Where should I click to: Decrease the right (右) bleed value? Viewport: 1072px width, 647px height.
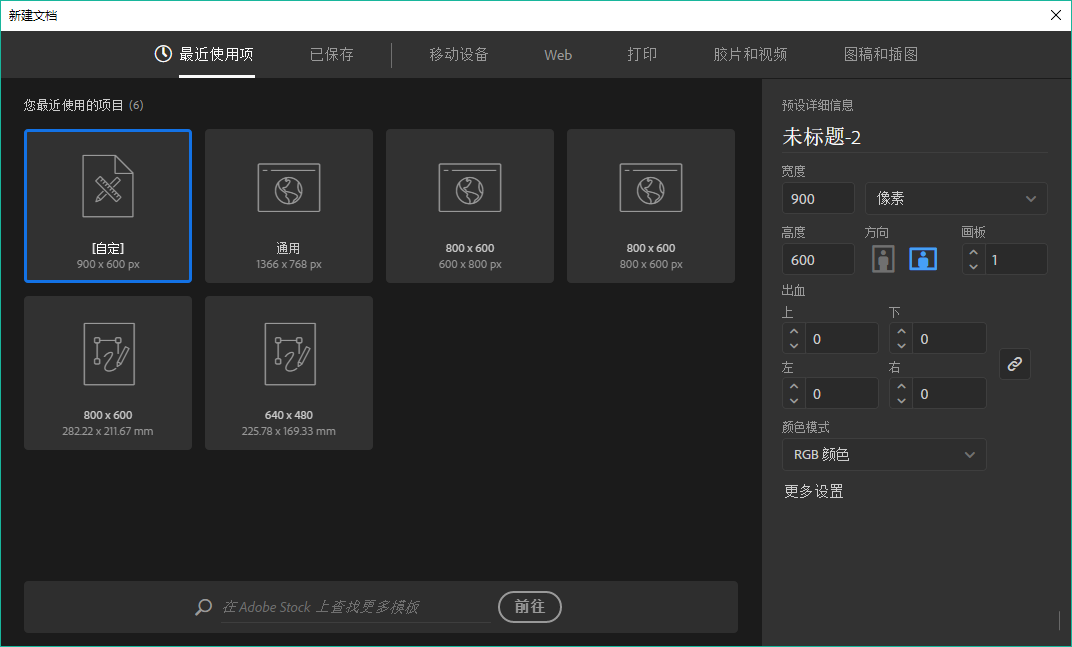coord(901,401)
